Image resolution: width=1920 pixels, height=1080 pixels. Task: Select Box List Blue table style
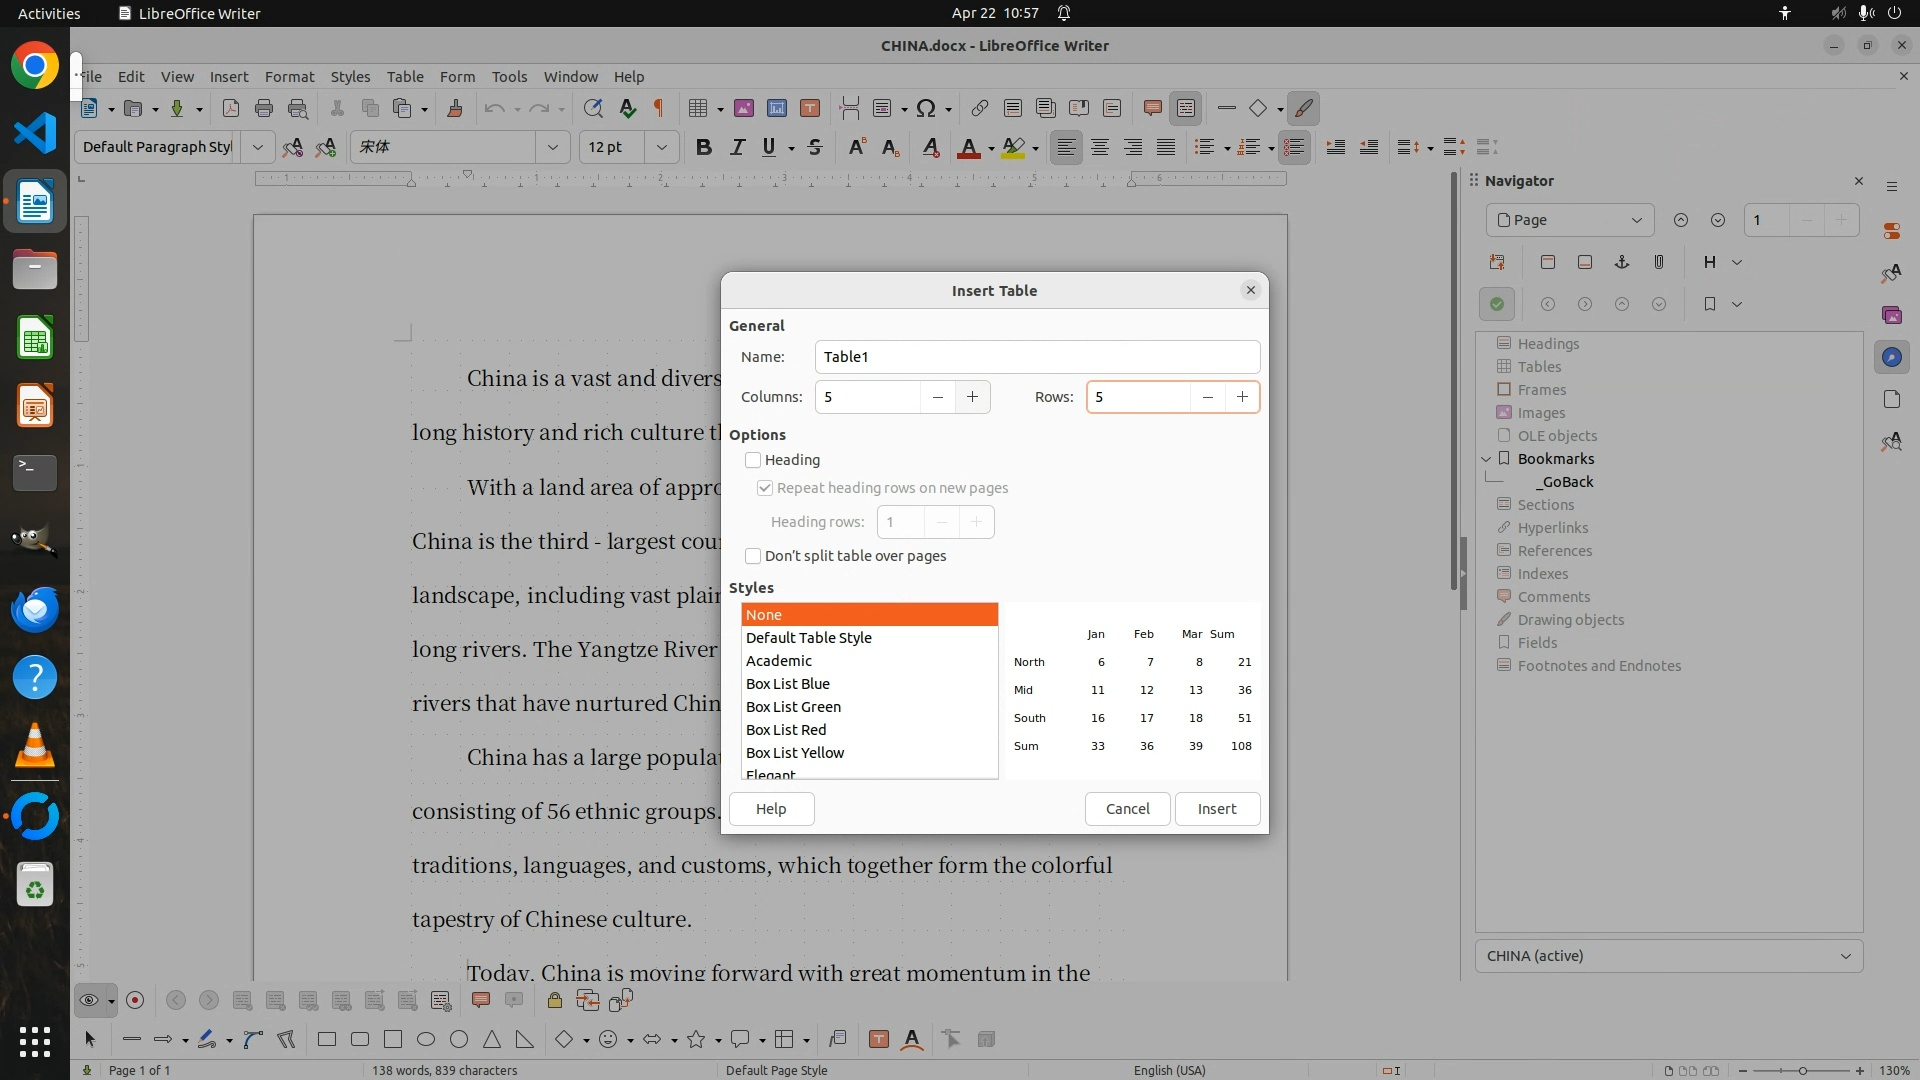pos(788,684)
